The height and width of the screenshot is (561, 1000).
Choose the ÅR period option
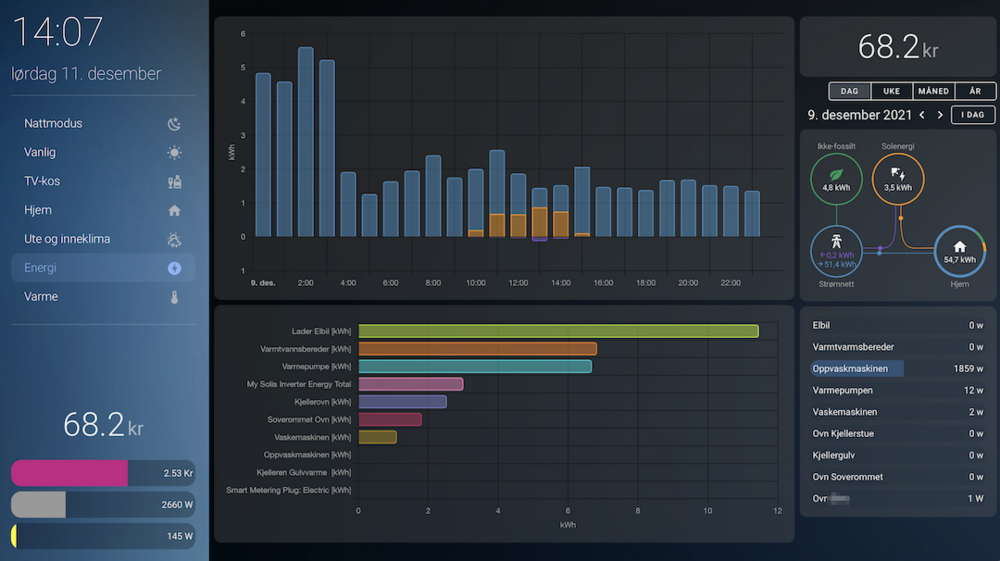[x=975, y=91]
